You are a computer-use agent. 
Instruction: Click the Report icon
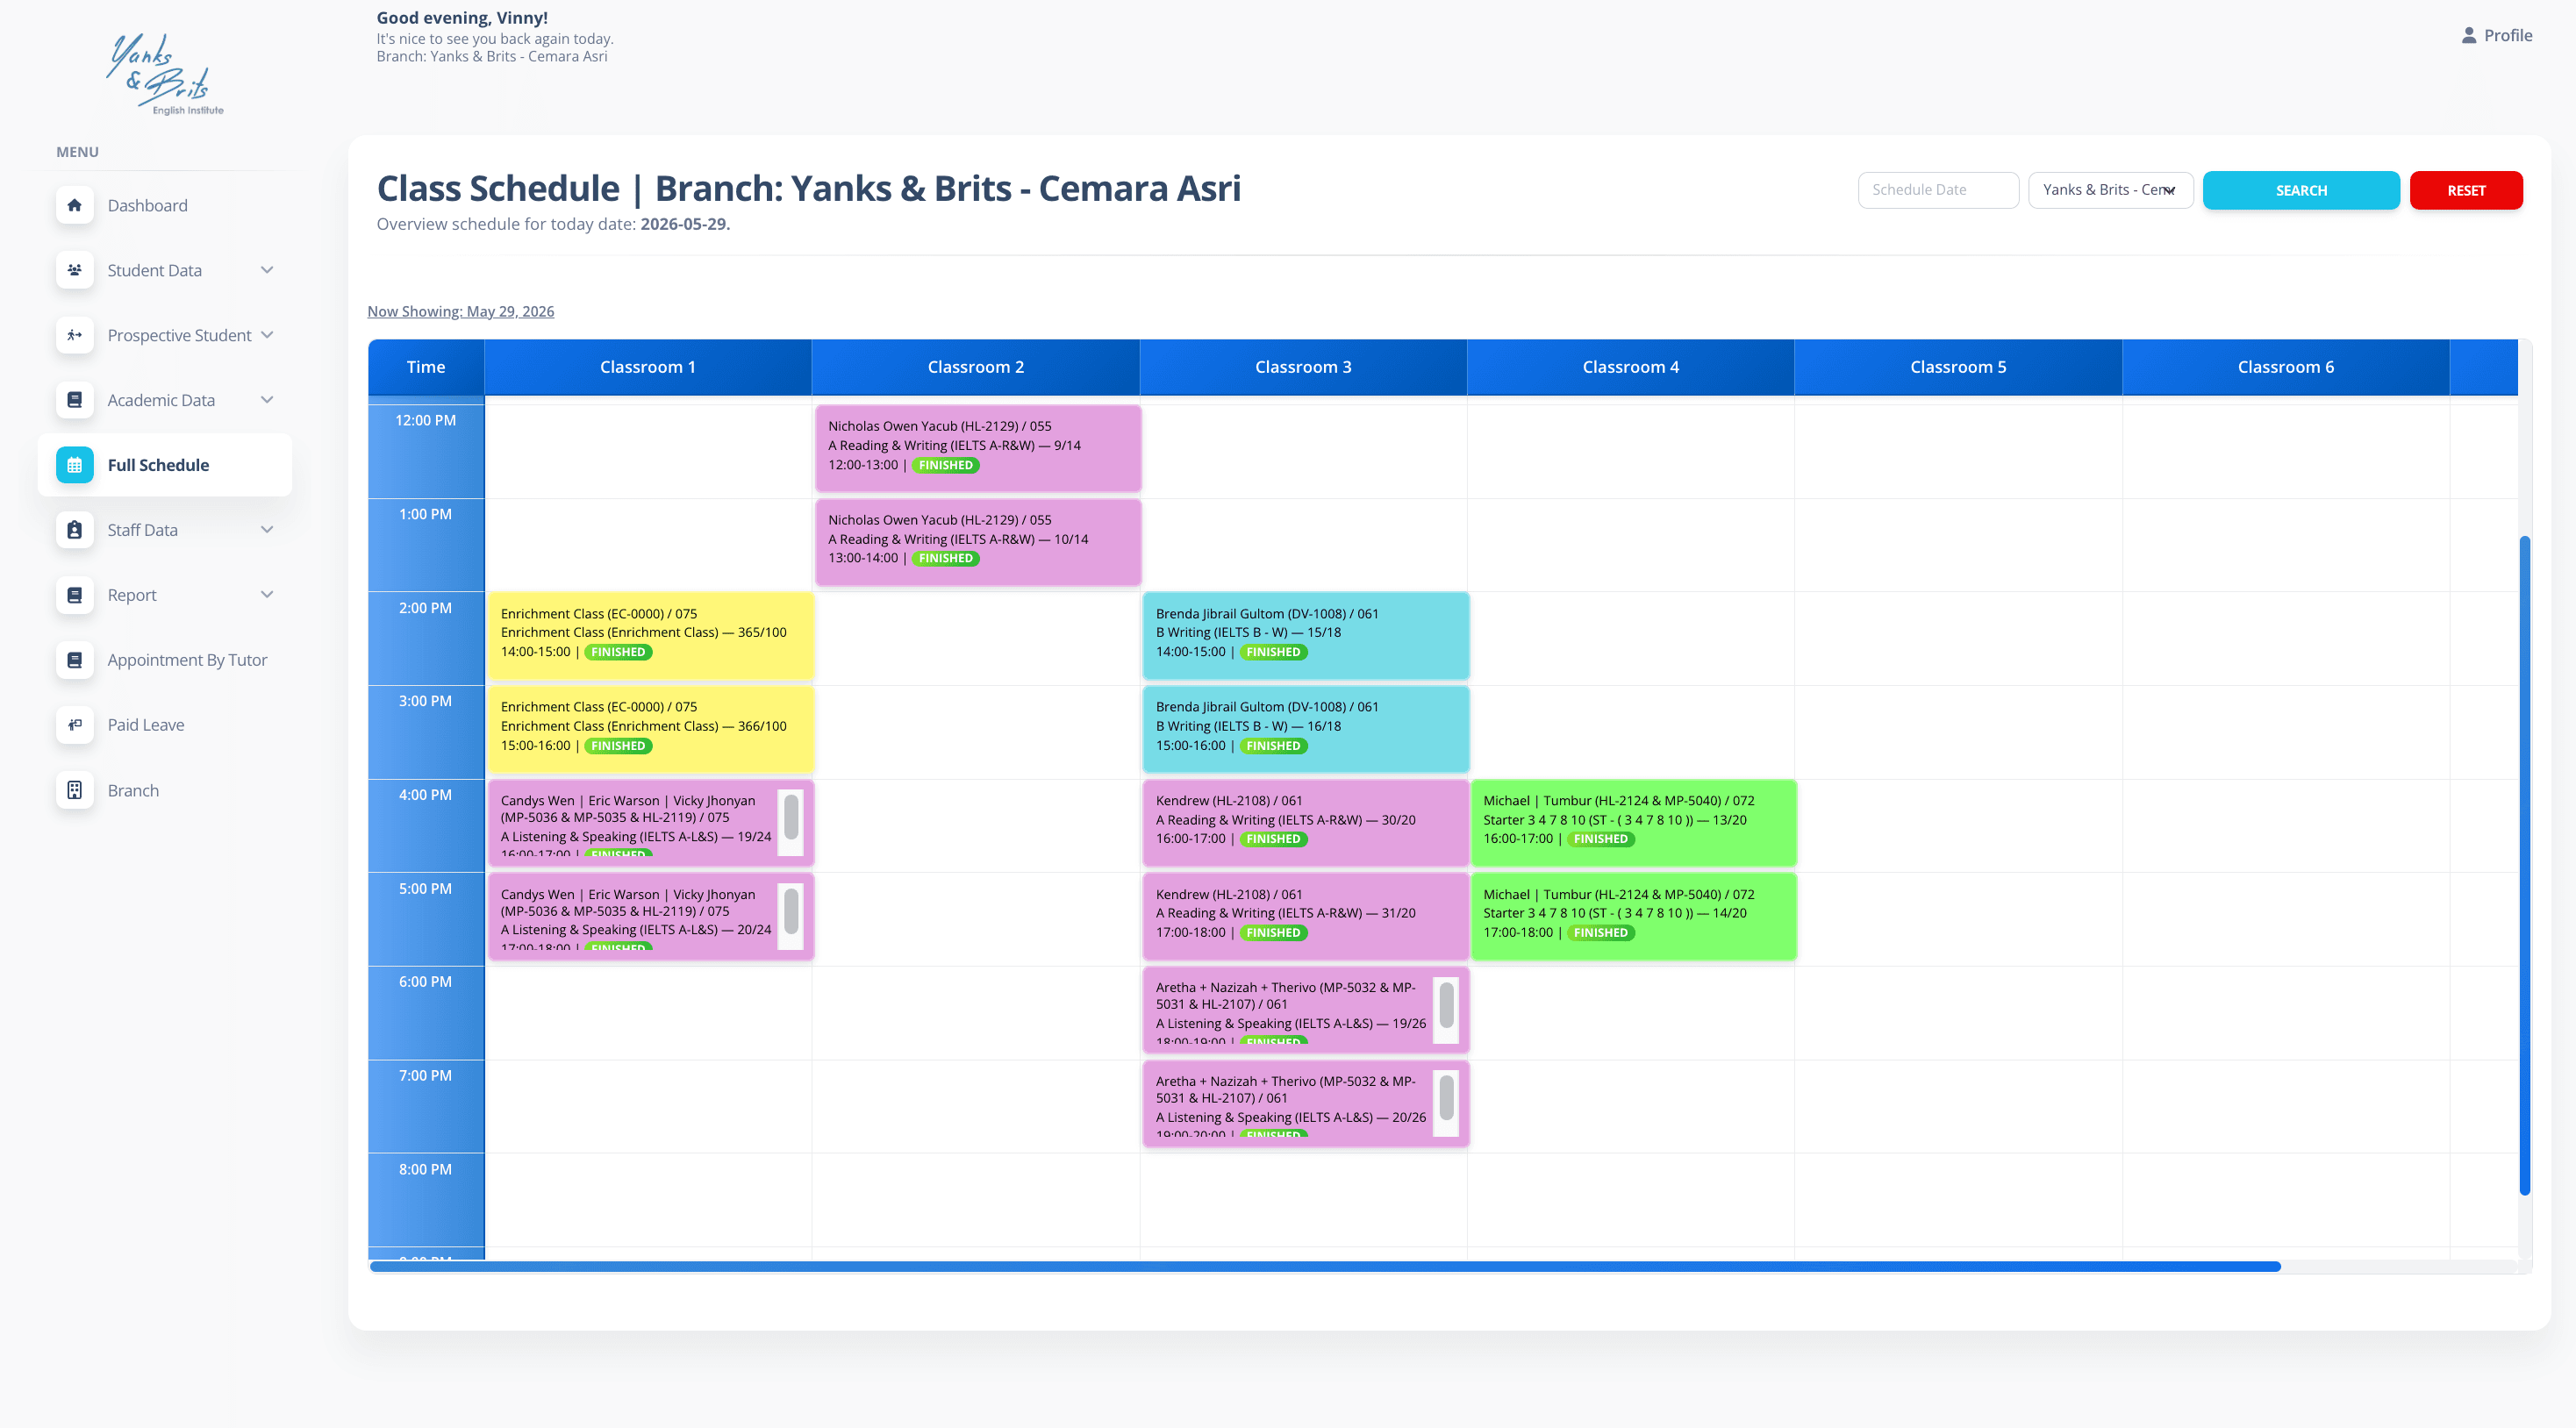coord(74,595)
